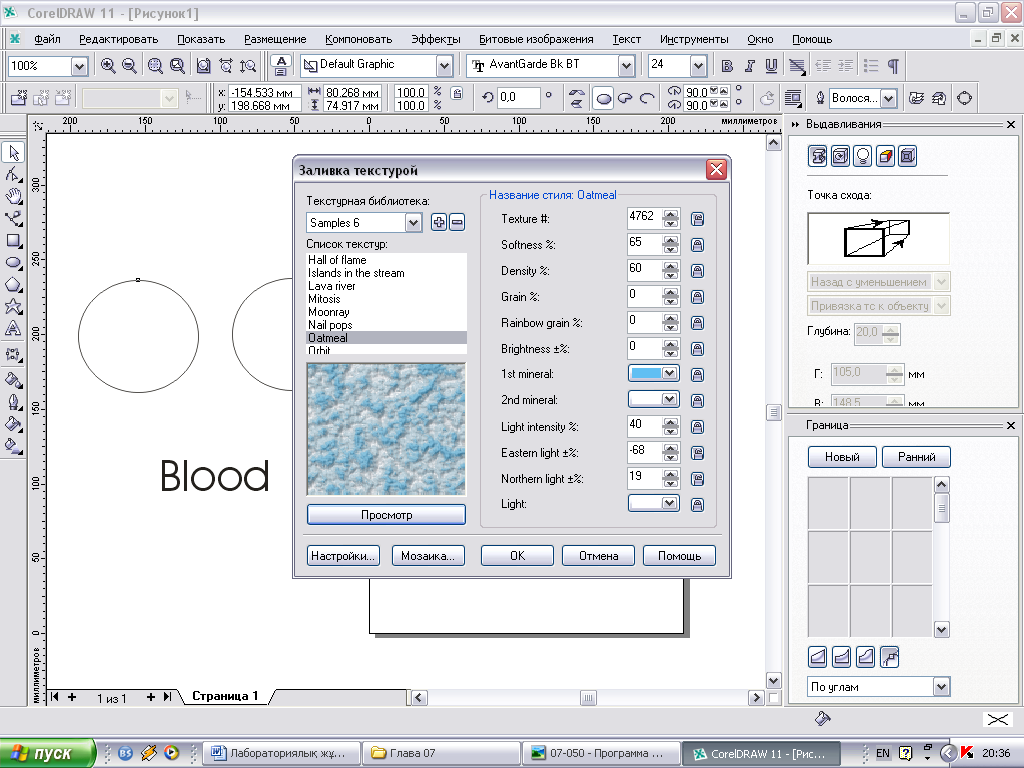The width and height of the screenshot is (1024, 768).
Task: Select the Ellipse tool in the toolbox
Action: (13, 263)
